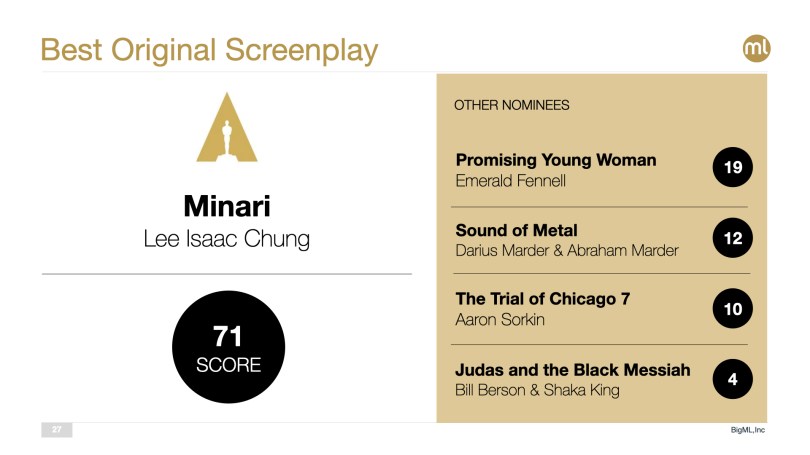This screenshot has height=455, width=810.
Task: Click the OTHER NOMINEES heading
Action: point(511,104)
